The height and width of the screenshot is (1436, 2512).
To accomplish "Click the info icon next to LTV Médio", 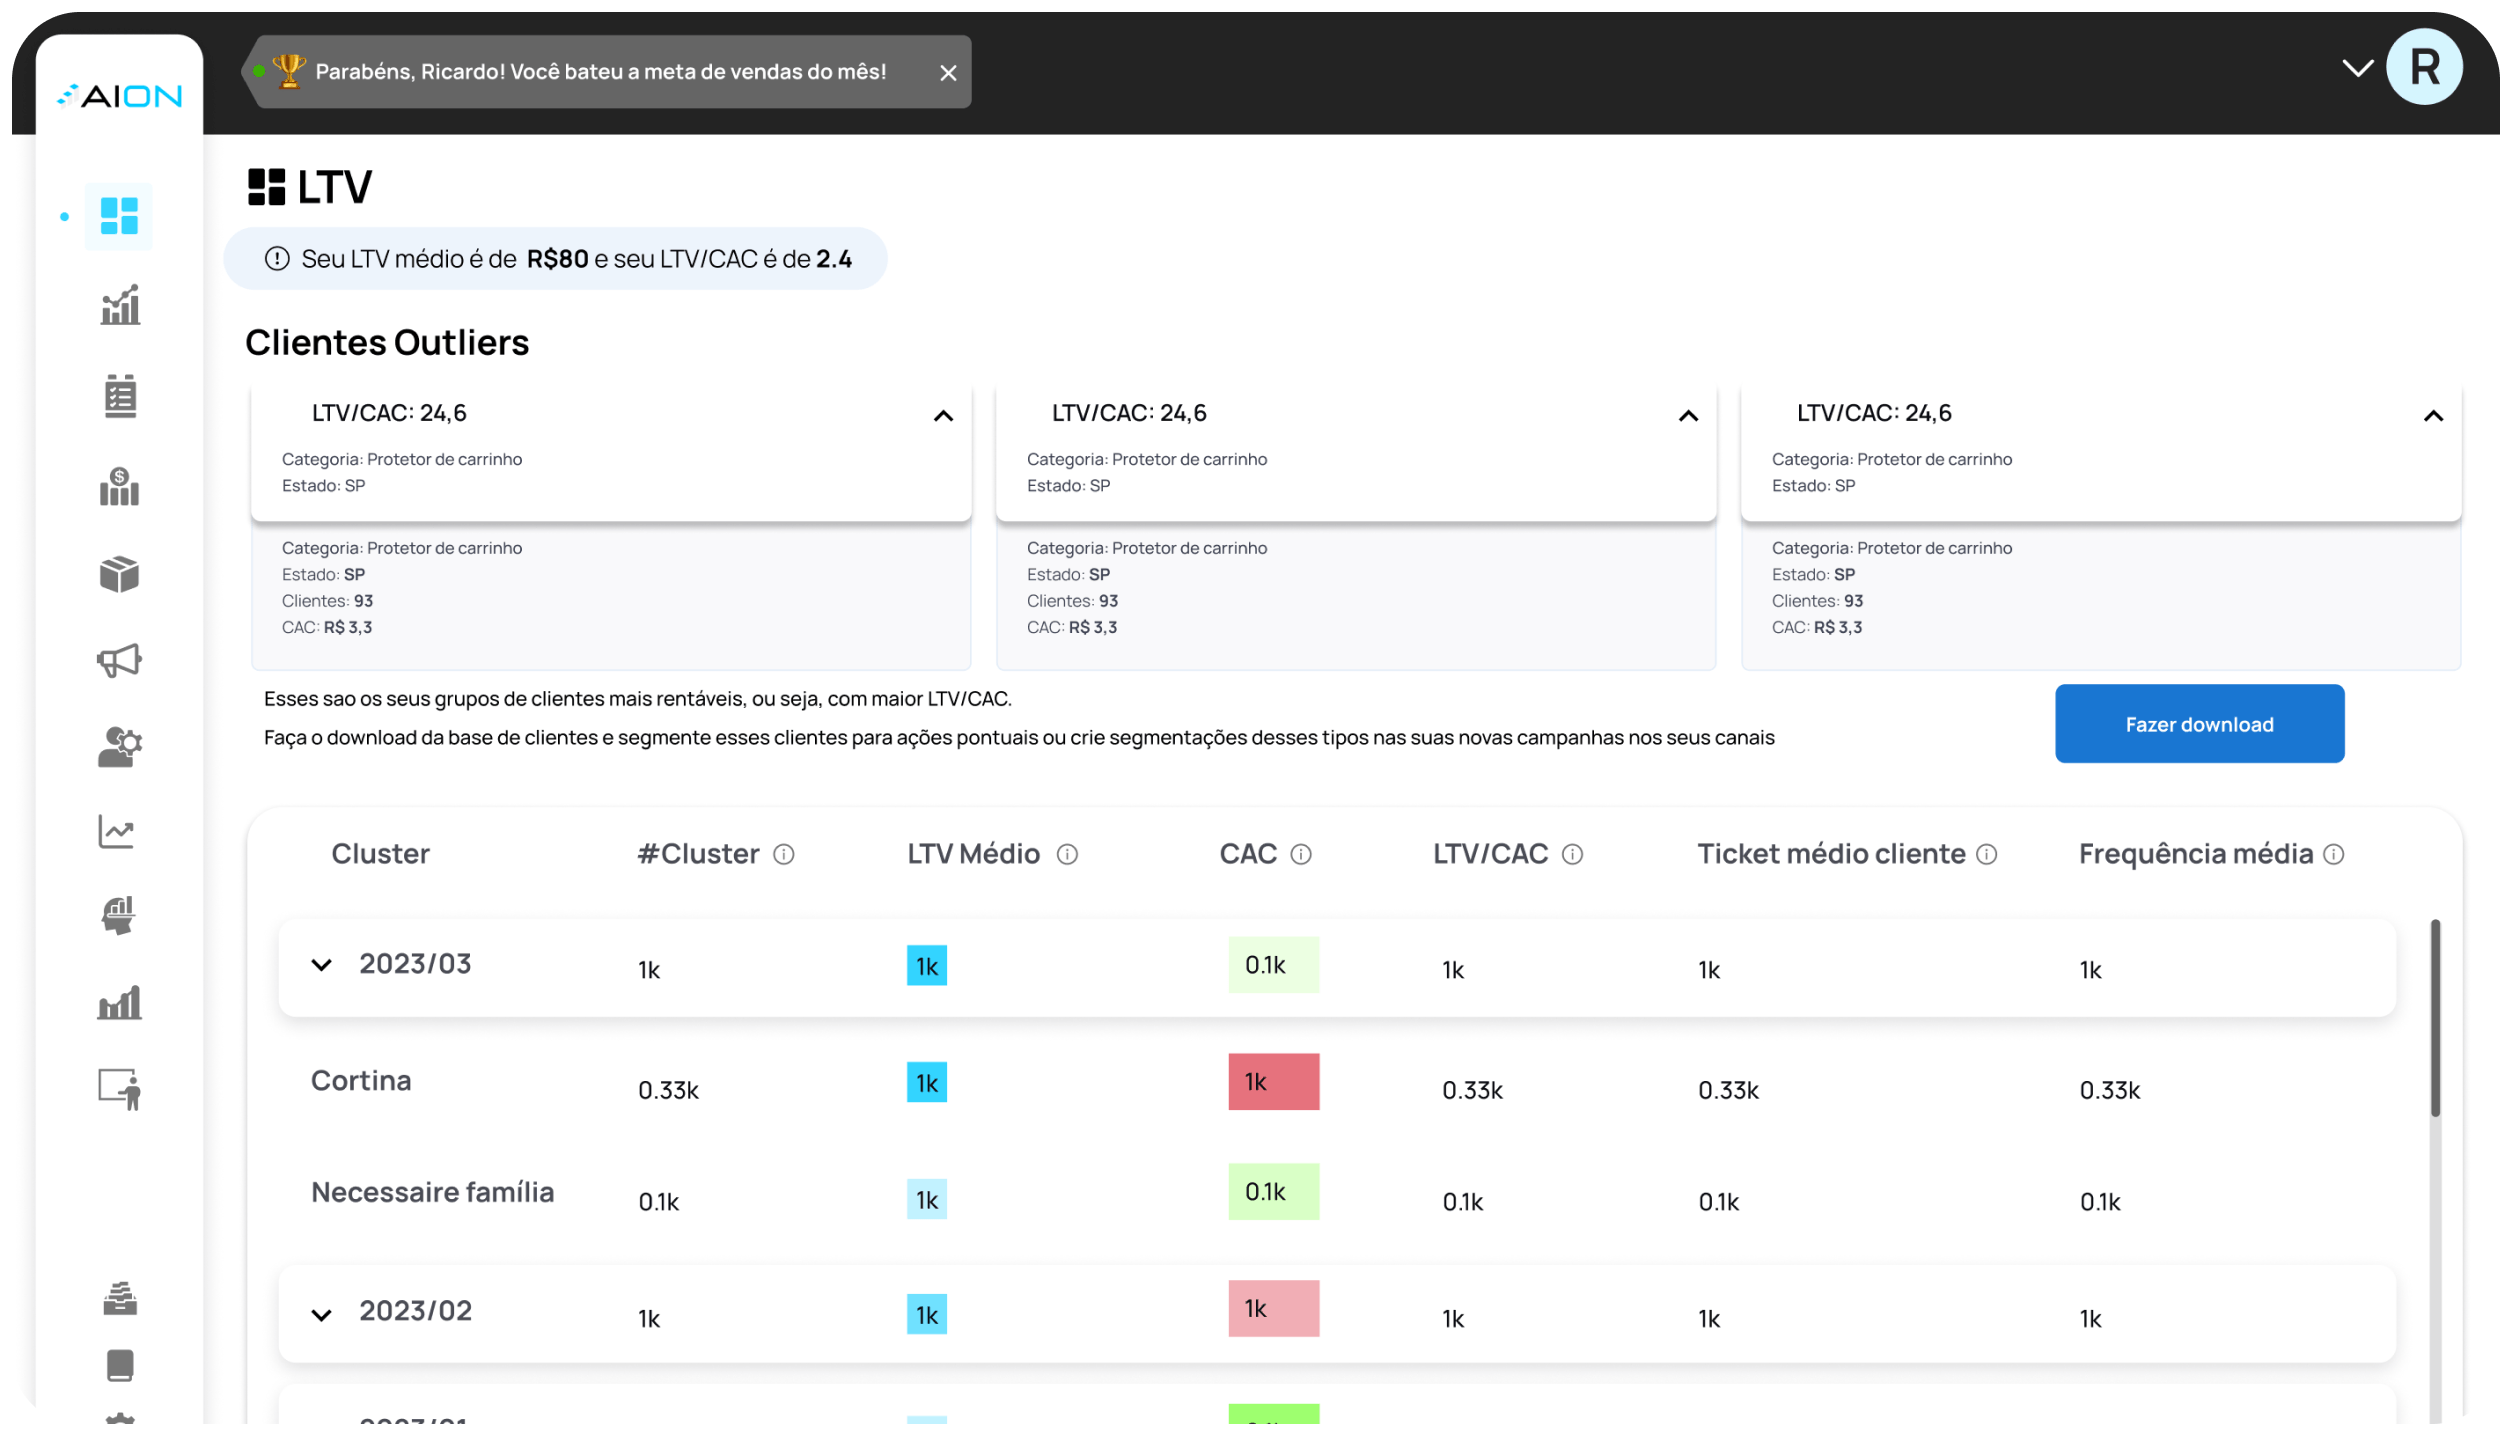I will 1067,854.
